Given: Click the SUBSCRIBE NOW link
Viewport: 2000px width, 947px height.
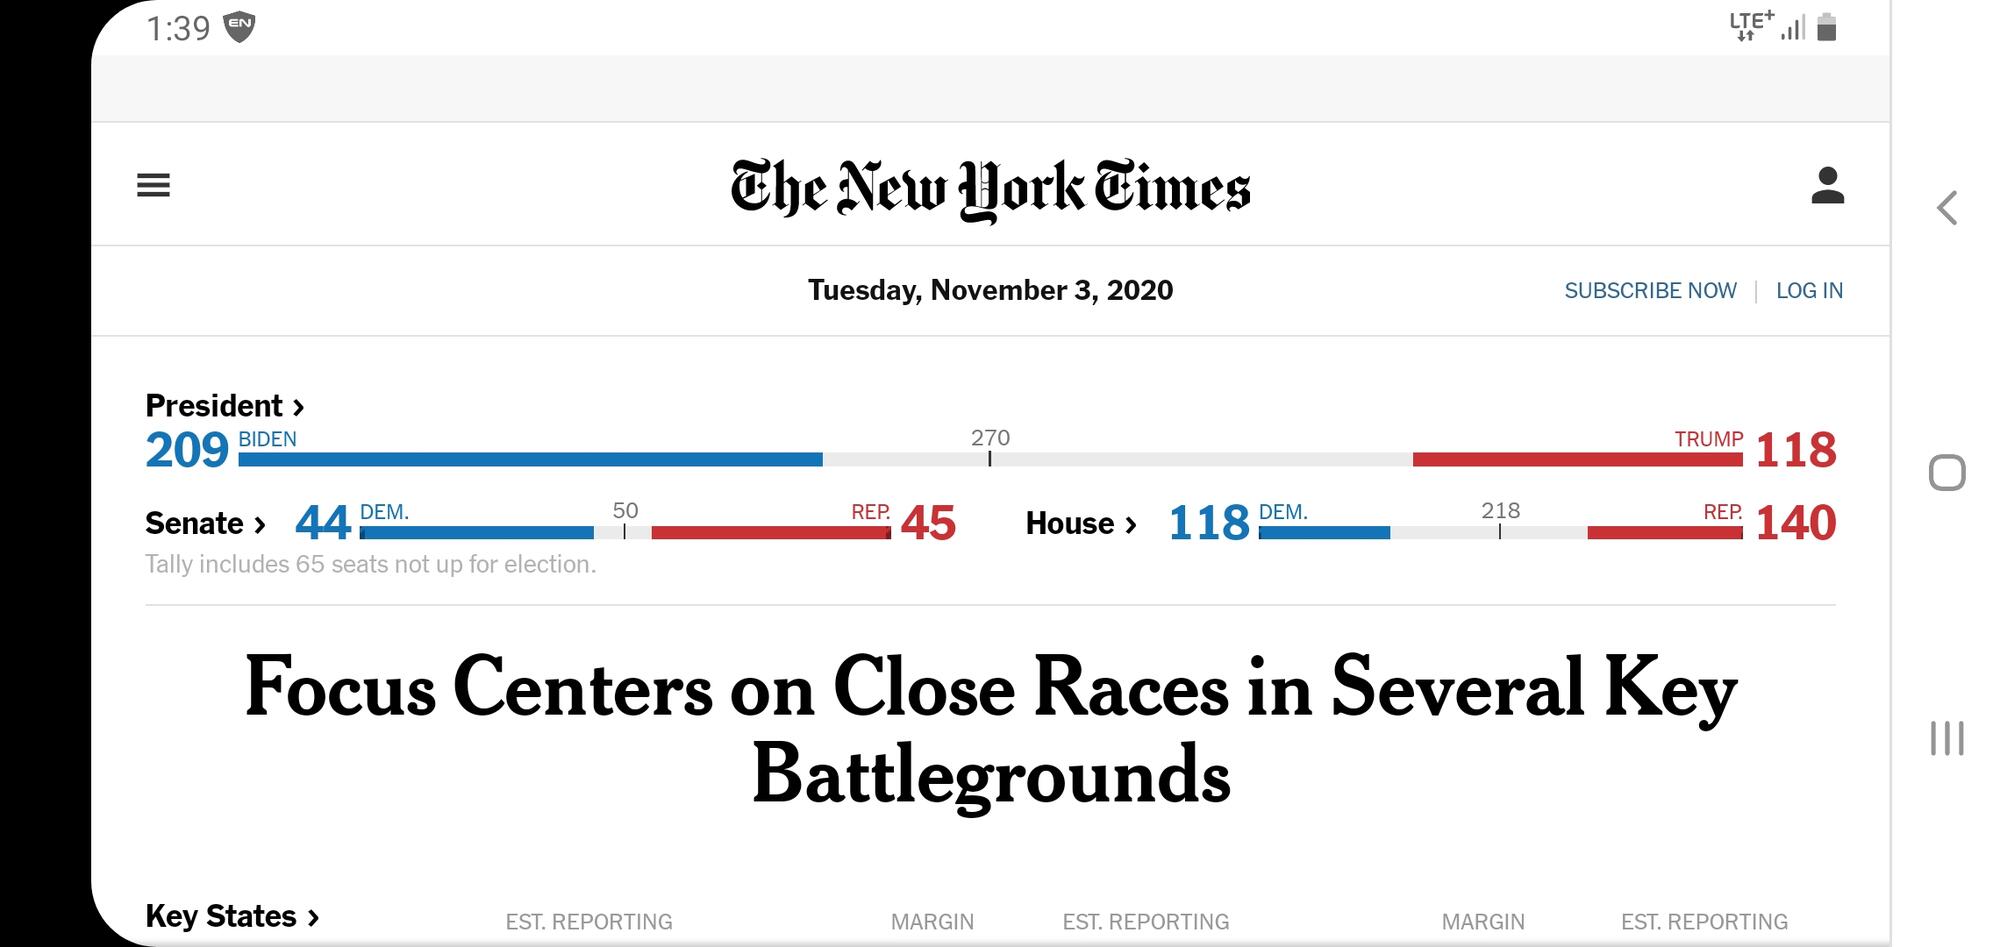Looking at the screenshot, I should (1650, 291).
